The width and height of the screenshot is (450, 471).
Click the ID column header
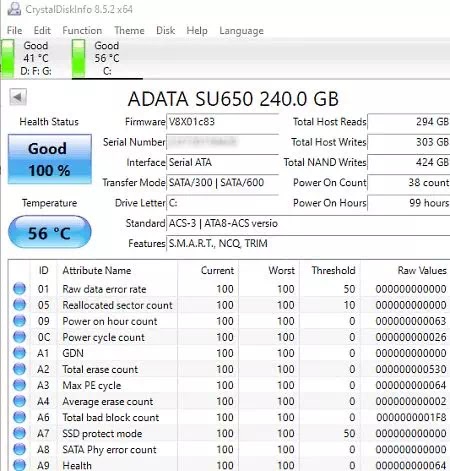pyautogui.click(x=44, y=270)
